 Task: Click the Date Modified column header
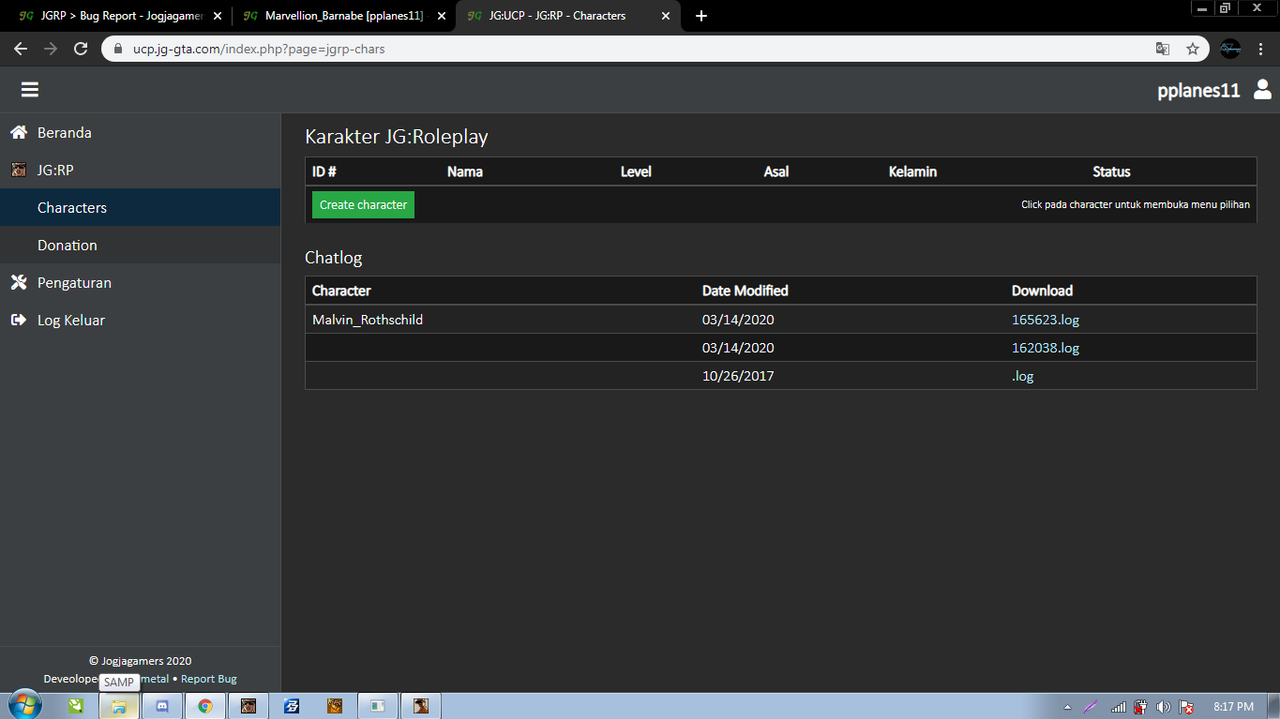745,291
